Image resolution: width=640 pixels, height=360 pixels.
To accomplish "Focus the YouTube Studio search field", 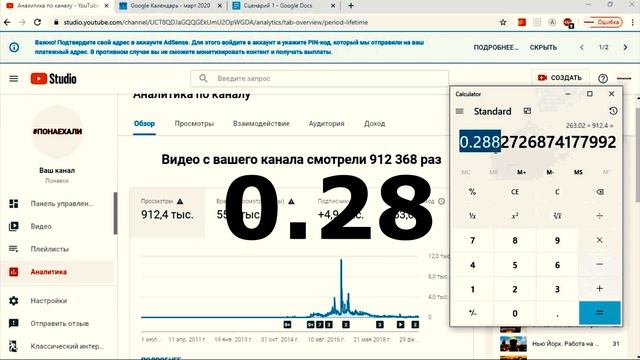I will 320,78.
